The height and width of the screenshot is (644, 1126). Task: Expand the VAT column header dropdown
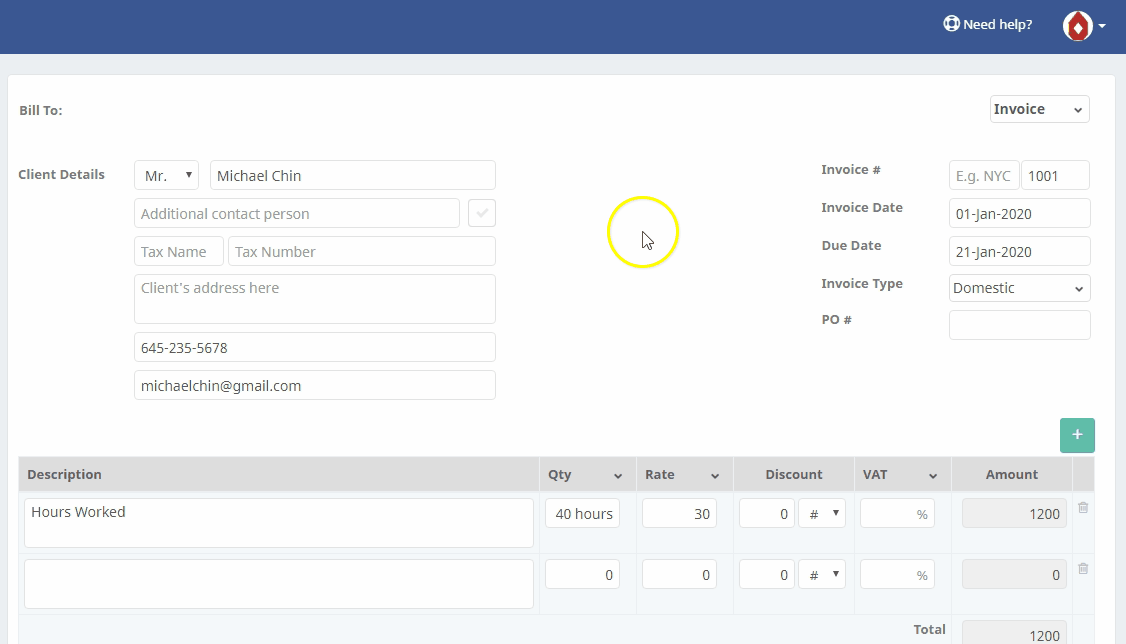click(x=933, y=475)
